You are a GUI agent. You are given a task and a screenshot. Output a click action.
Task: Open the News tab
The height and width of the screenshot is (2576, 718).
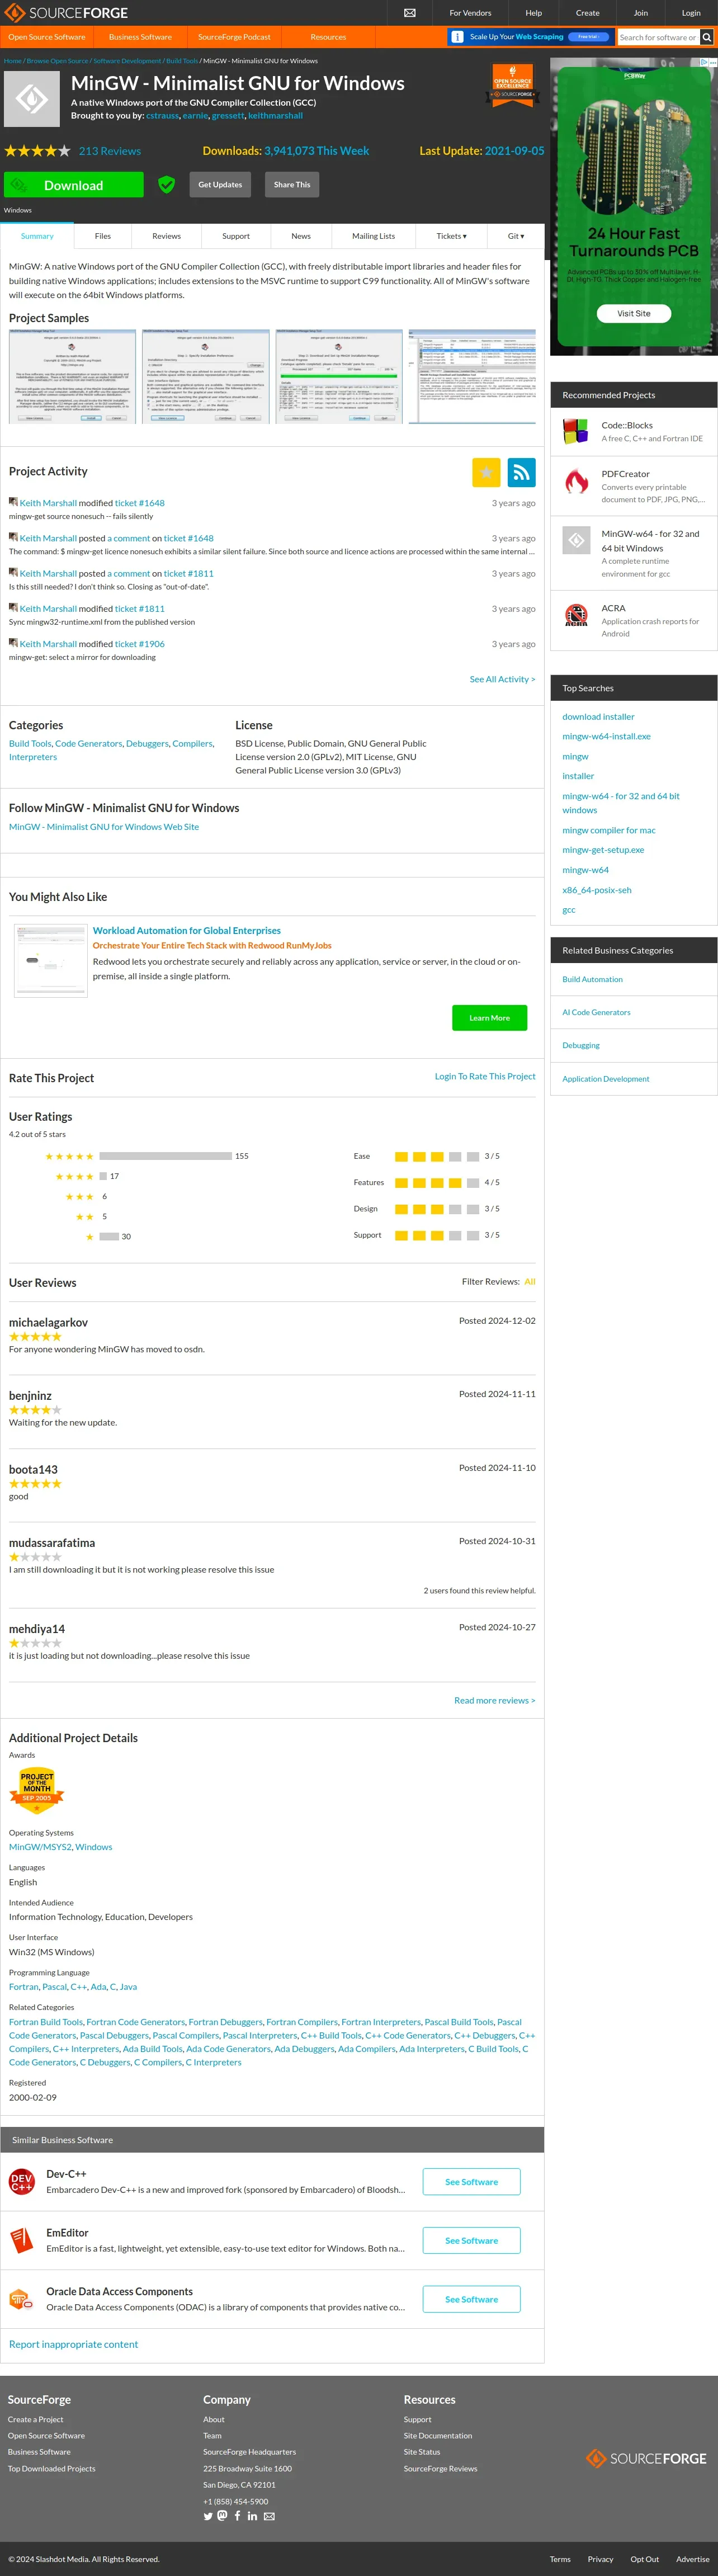tap(301, 236)
